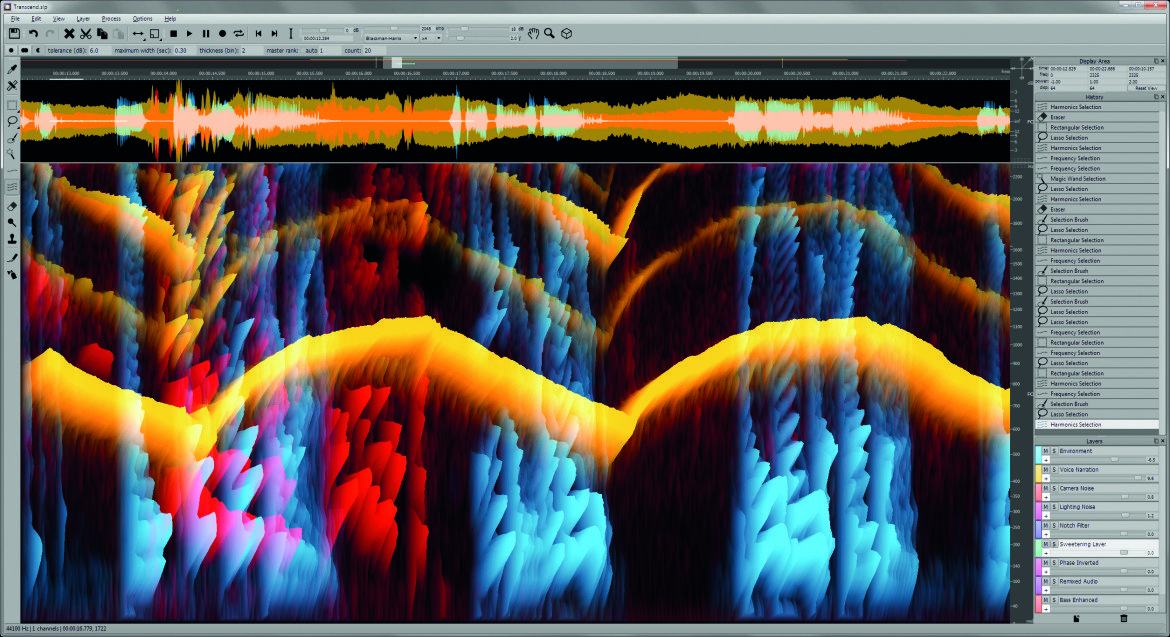The width and height of the screenshot is (1170, 637).
Task: Open the View menu
Action: (x=58, y=19)
